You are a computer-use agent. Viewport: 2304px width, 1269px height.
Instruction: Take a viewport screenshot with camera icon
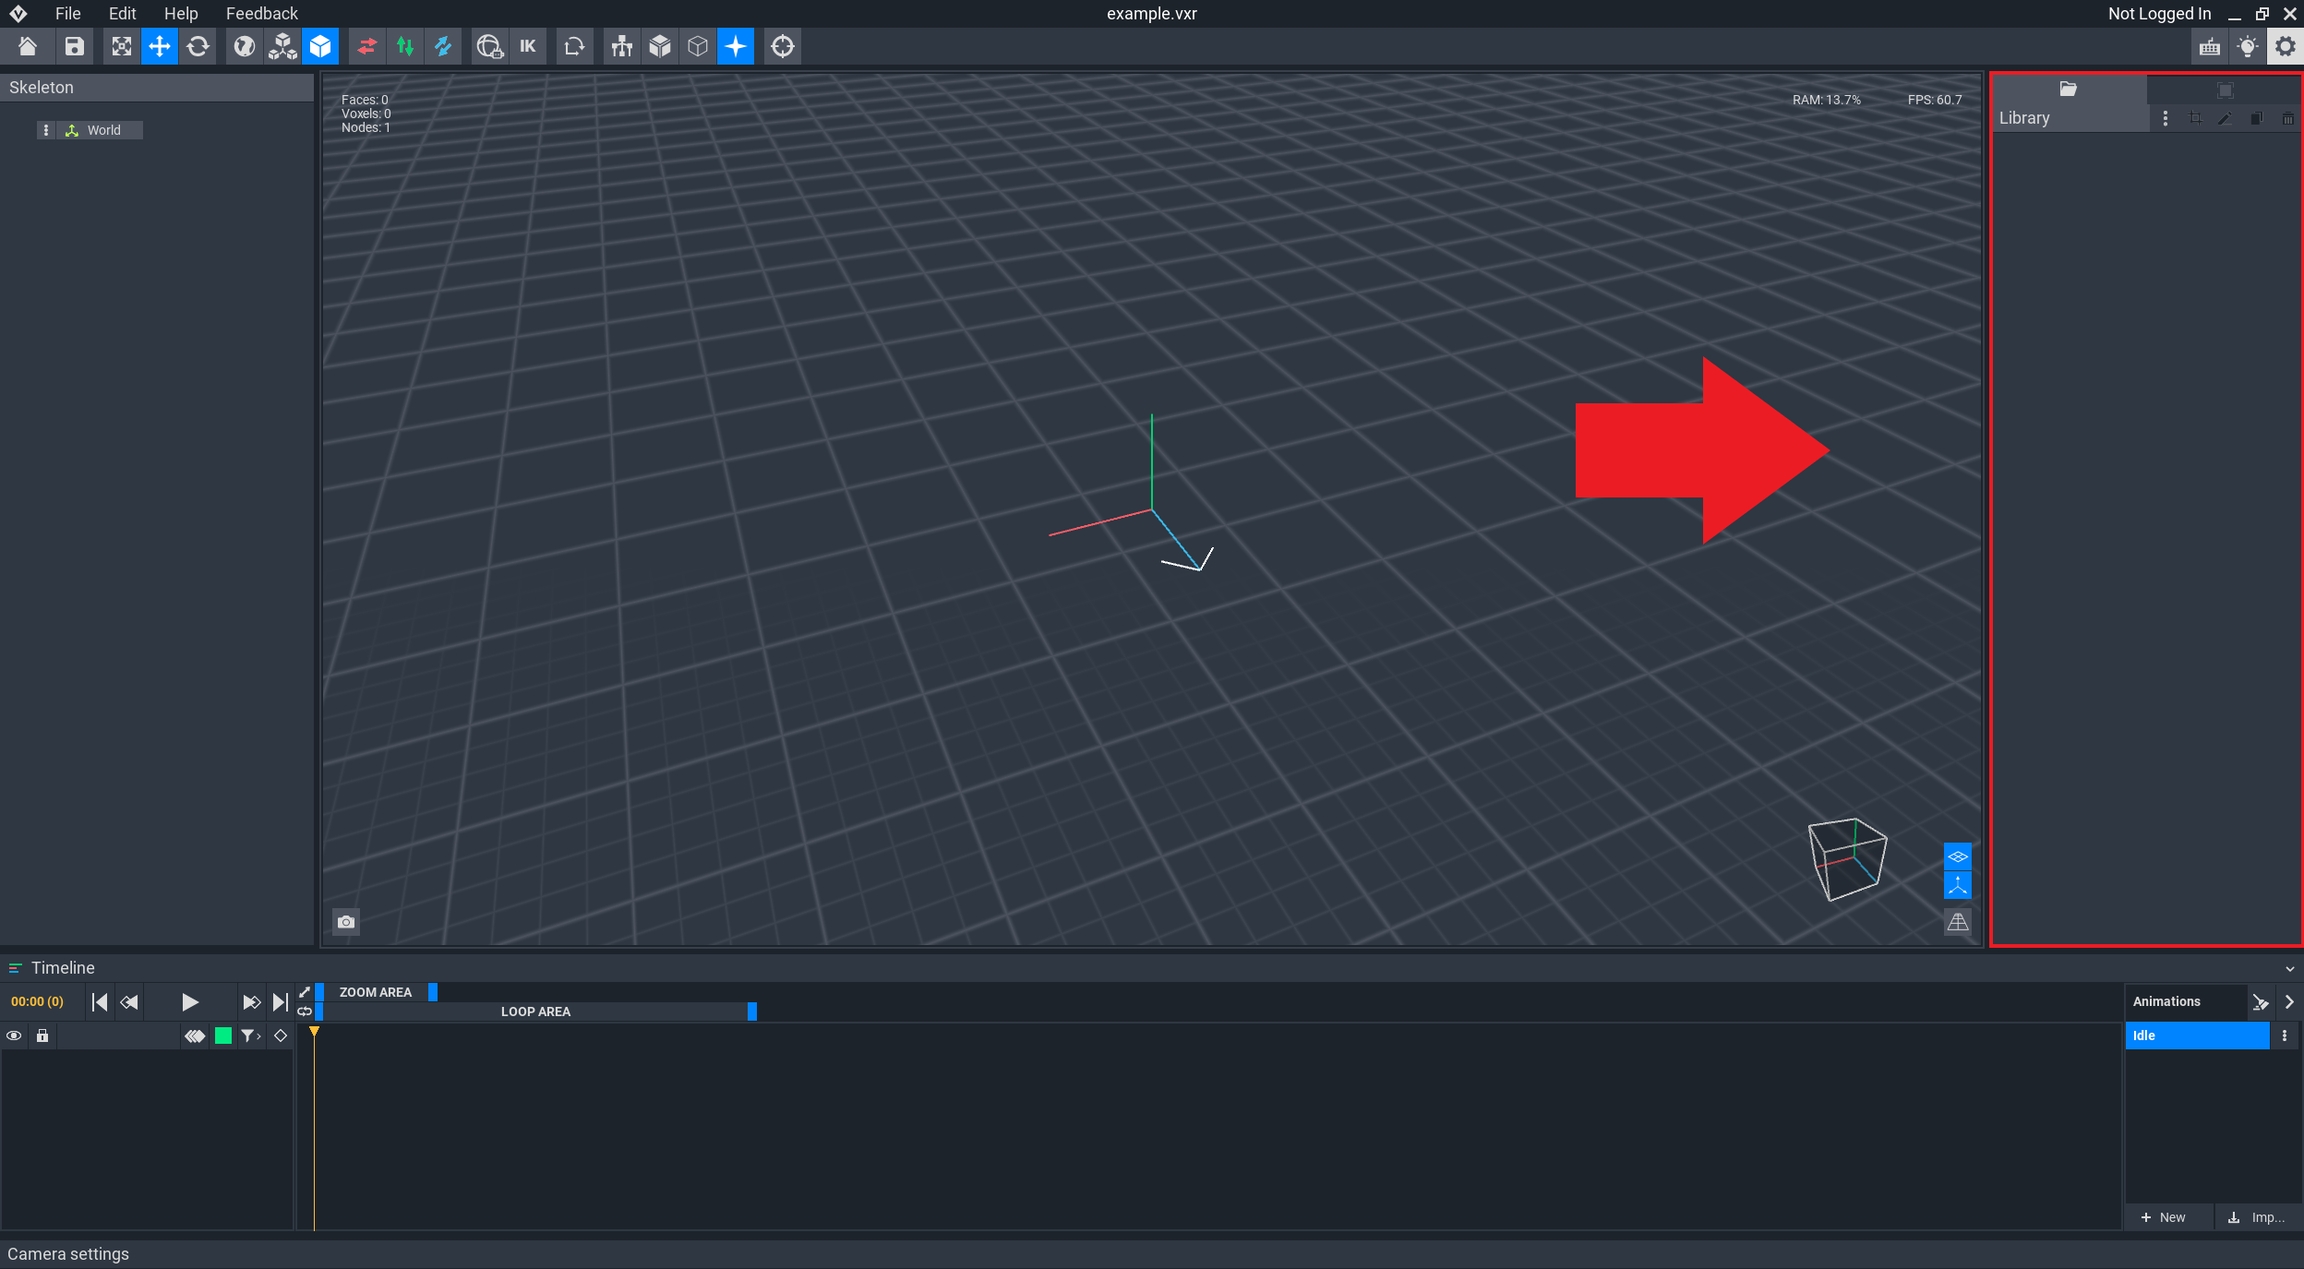pyautogui.click(x=346, y=922)
